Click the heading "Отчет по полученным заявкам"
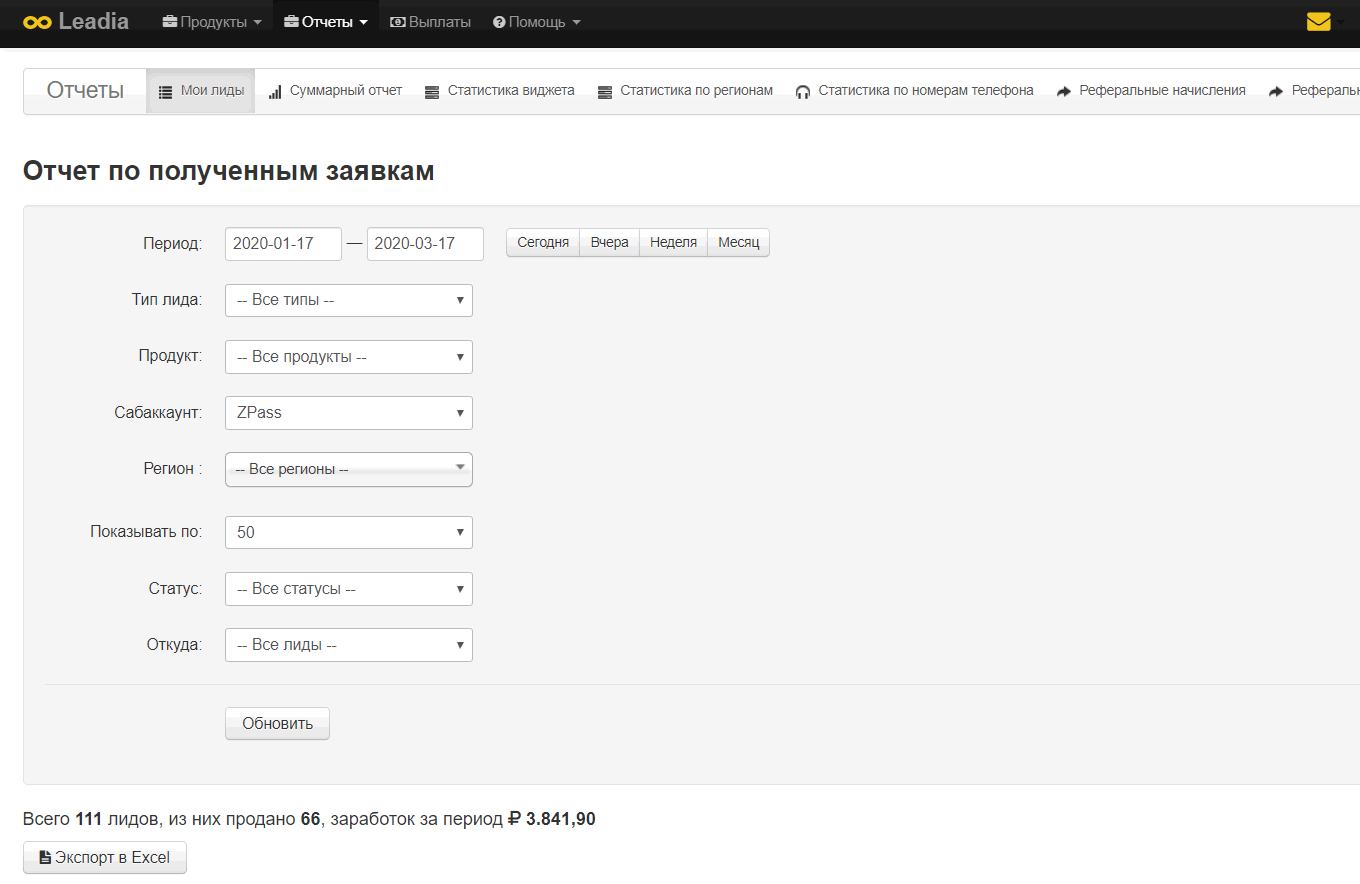1360x884 pixels. click(229, 171)
